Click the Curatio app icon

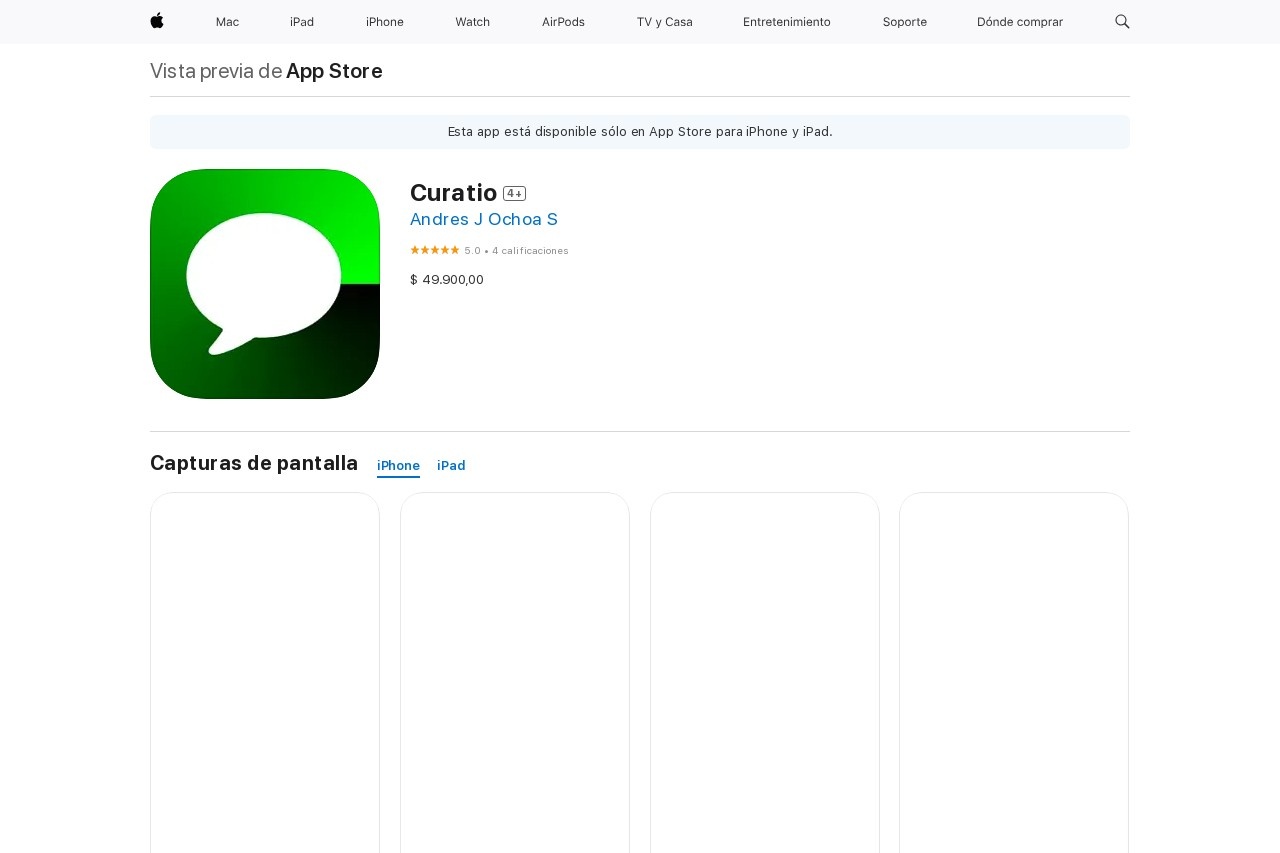point(265,284)
